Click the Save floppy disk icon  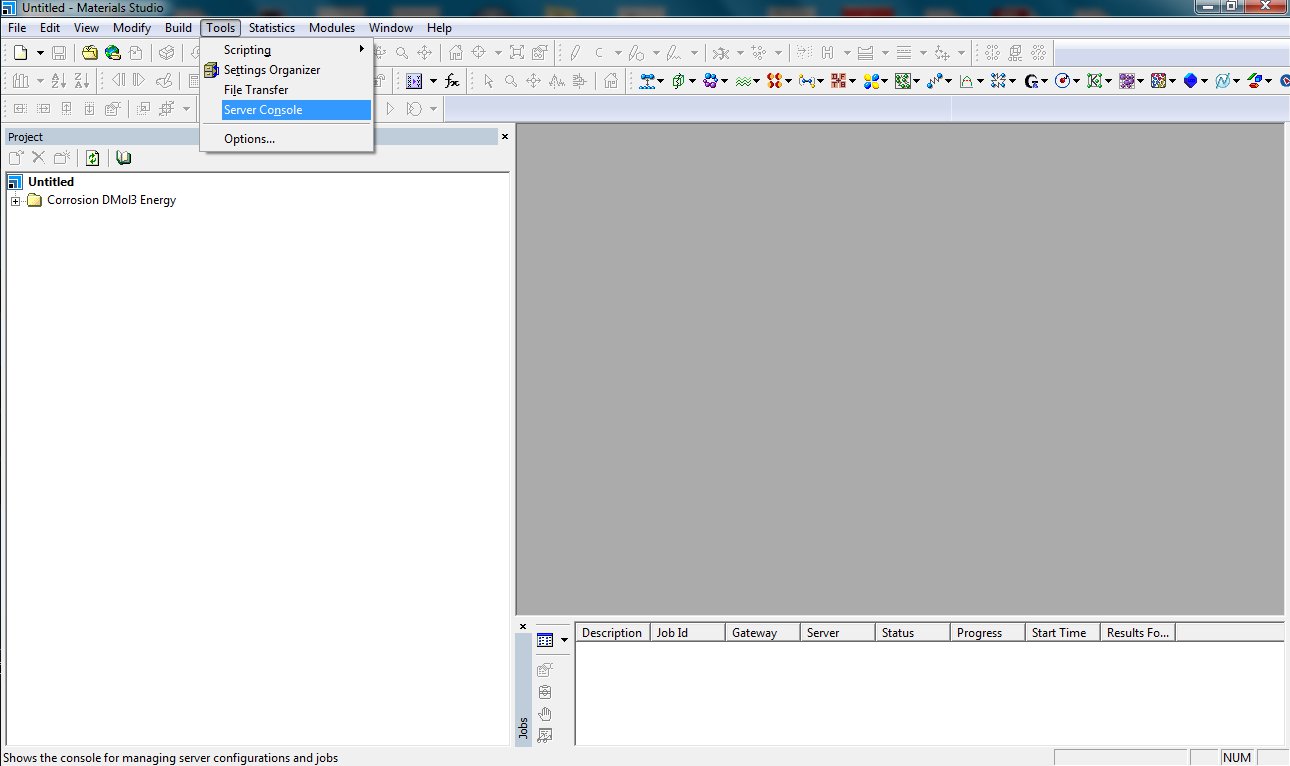pyautogui.click(x=59, y=53)
